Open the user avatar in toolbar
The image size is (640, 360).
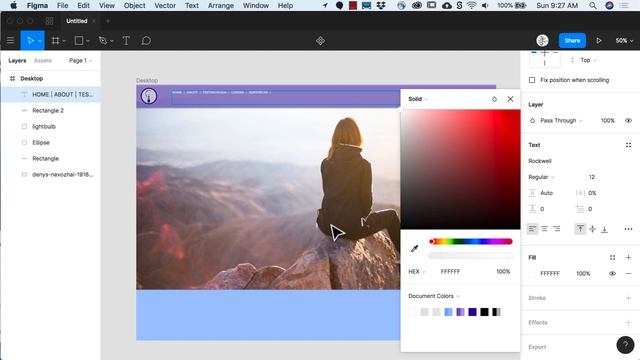[542, 40]
